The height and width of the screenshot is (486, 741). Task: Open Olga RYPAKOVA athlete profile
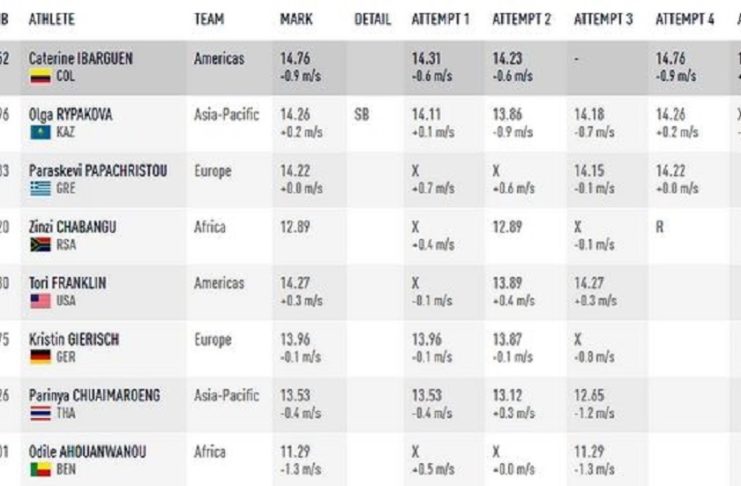click(70, 115)
